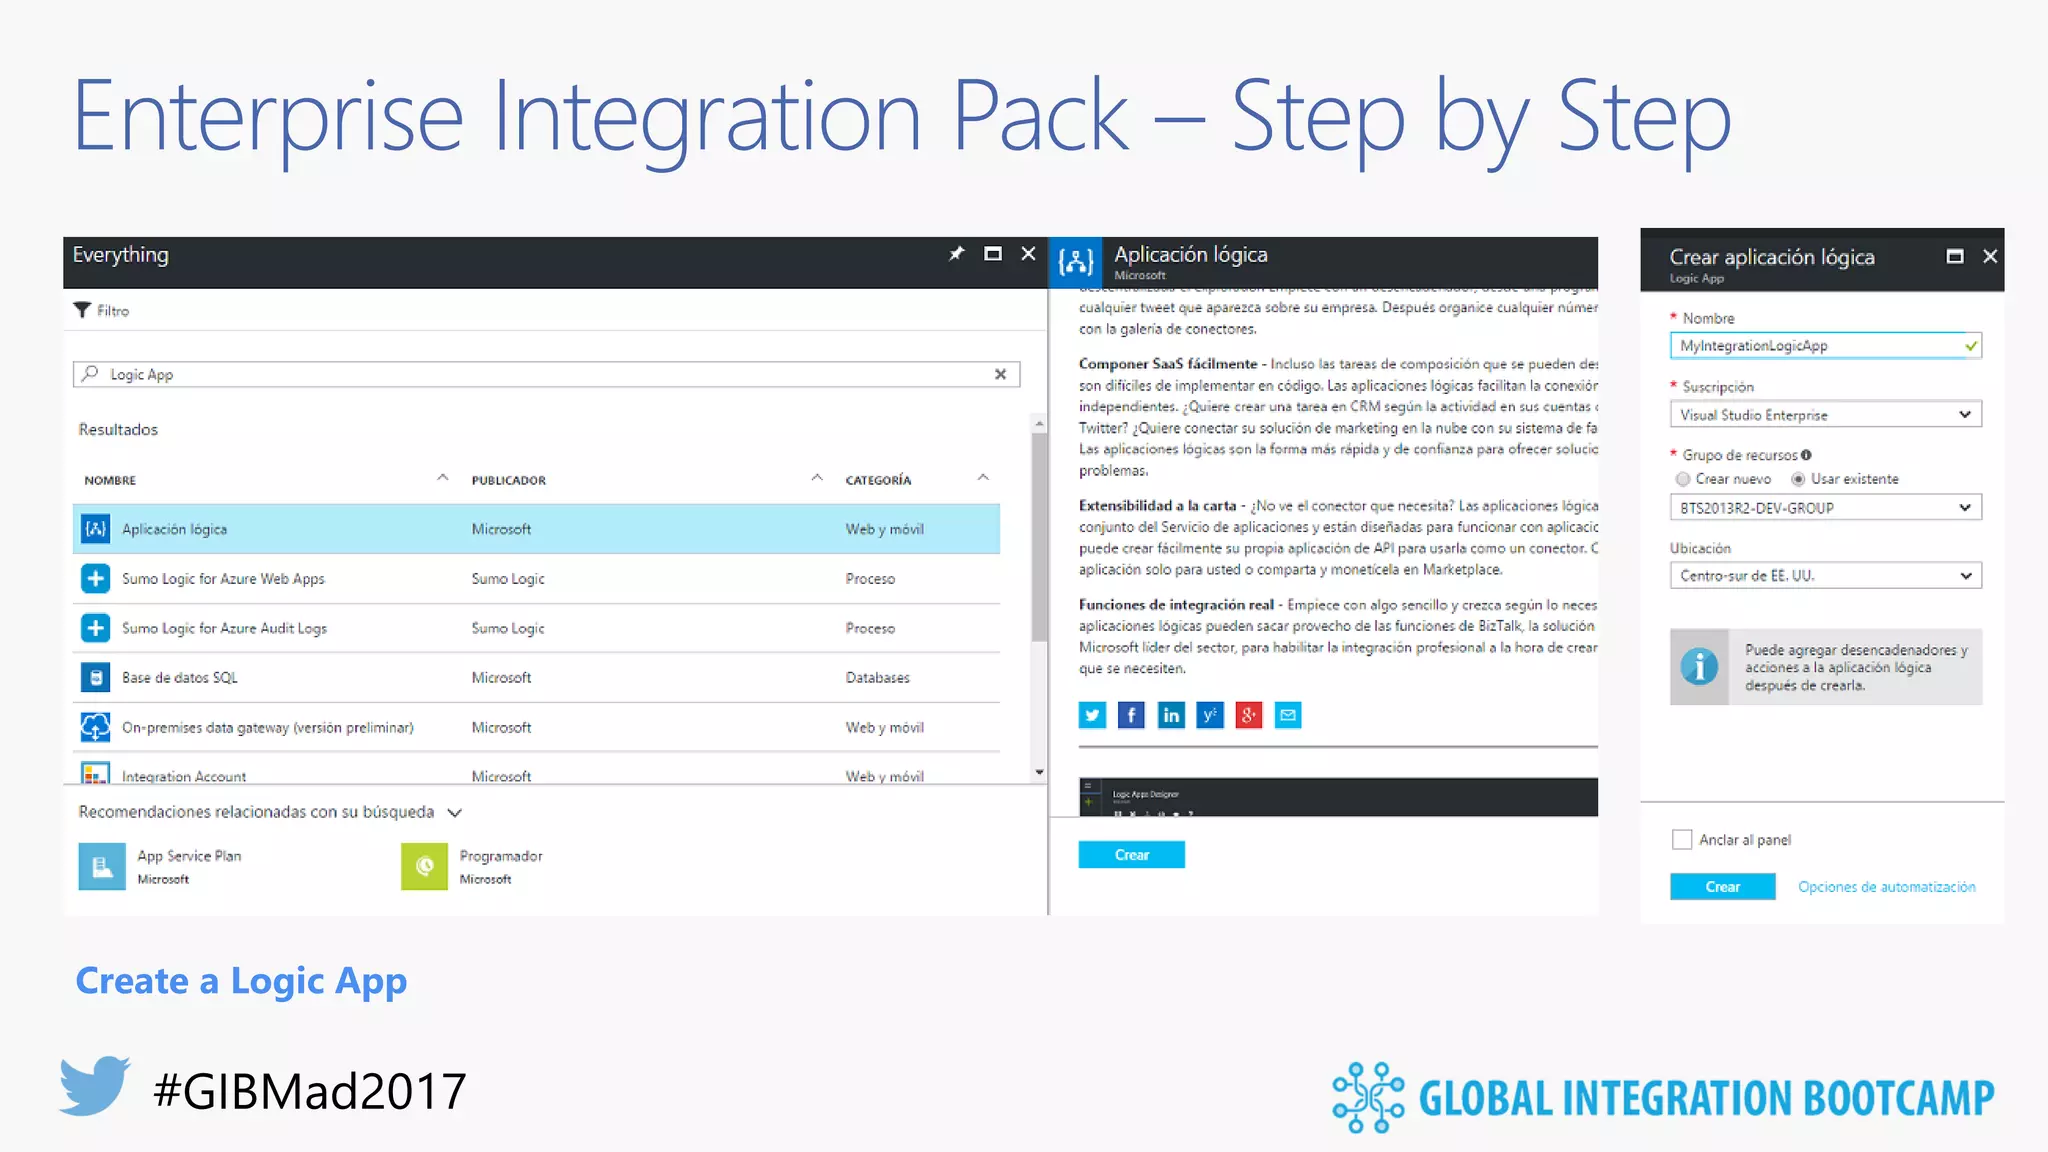Click Base de datos SQL icon

pos(95,677)
